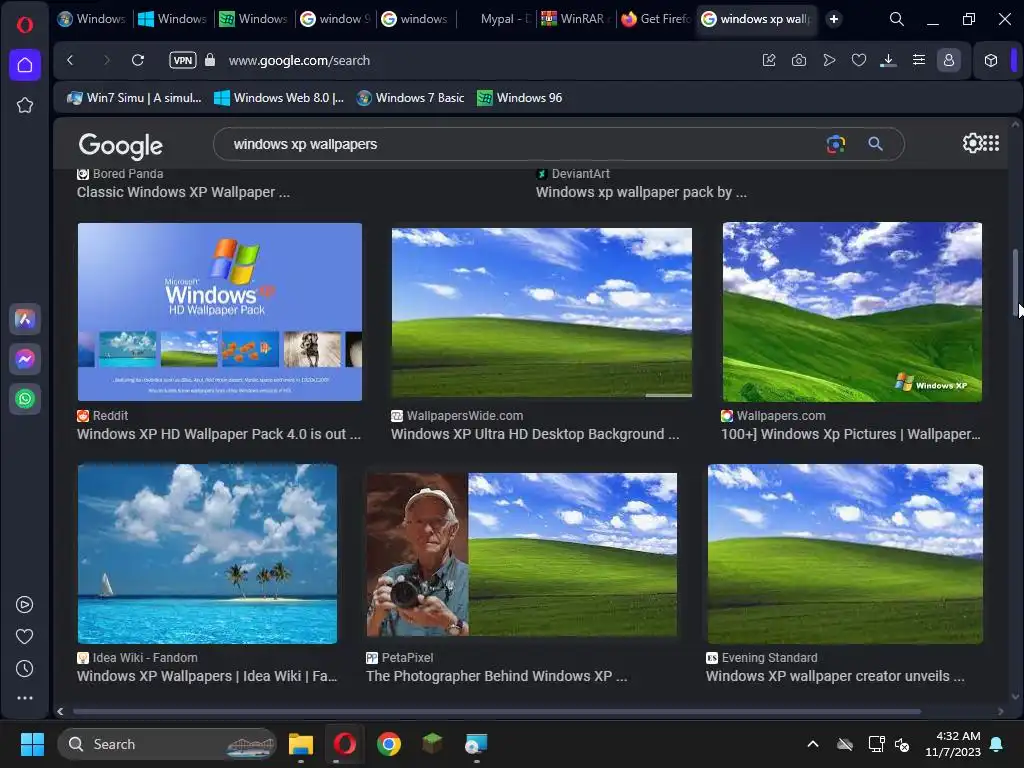1024x768 pixels.
Task: Open Easy Setup sliders icon
Action: (919, 60)
